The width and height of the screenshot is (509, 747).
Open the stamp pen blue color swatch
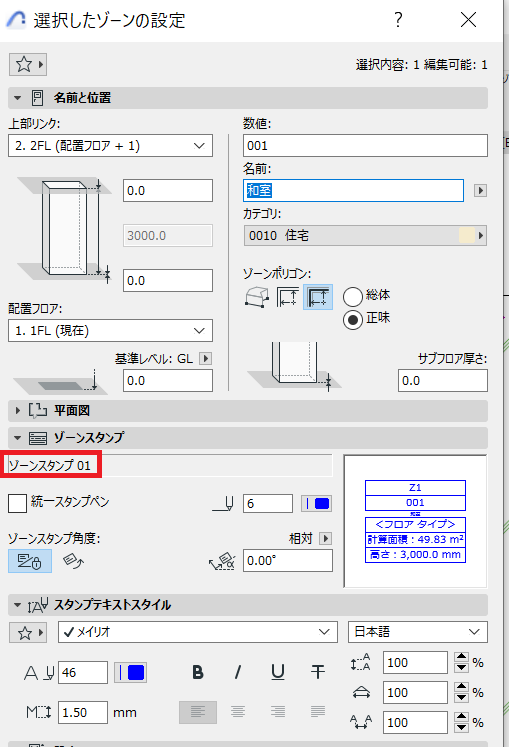316,504
